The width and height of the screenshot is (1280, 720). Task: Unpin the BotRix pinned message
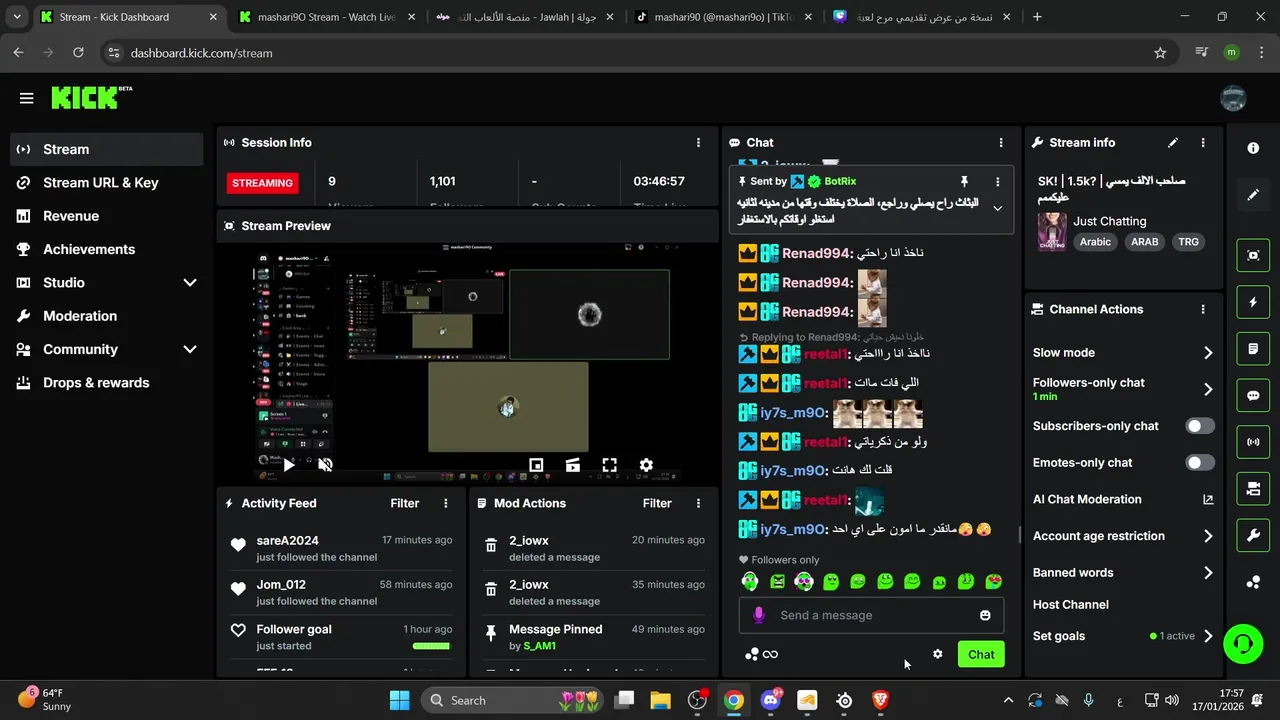point(964,182)
